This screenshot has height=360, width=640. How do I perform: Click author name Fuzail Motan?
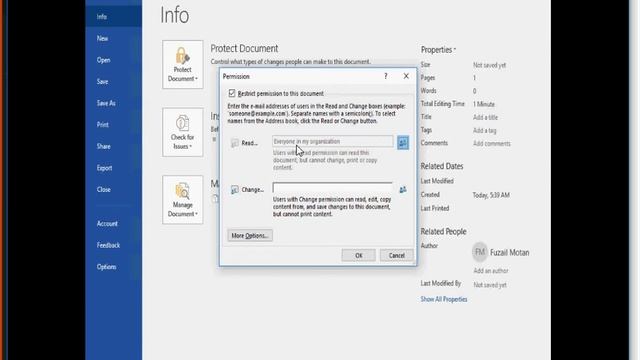pos(509,253)
